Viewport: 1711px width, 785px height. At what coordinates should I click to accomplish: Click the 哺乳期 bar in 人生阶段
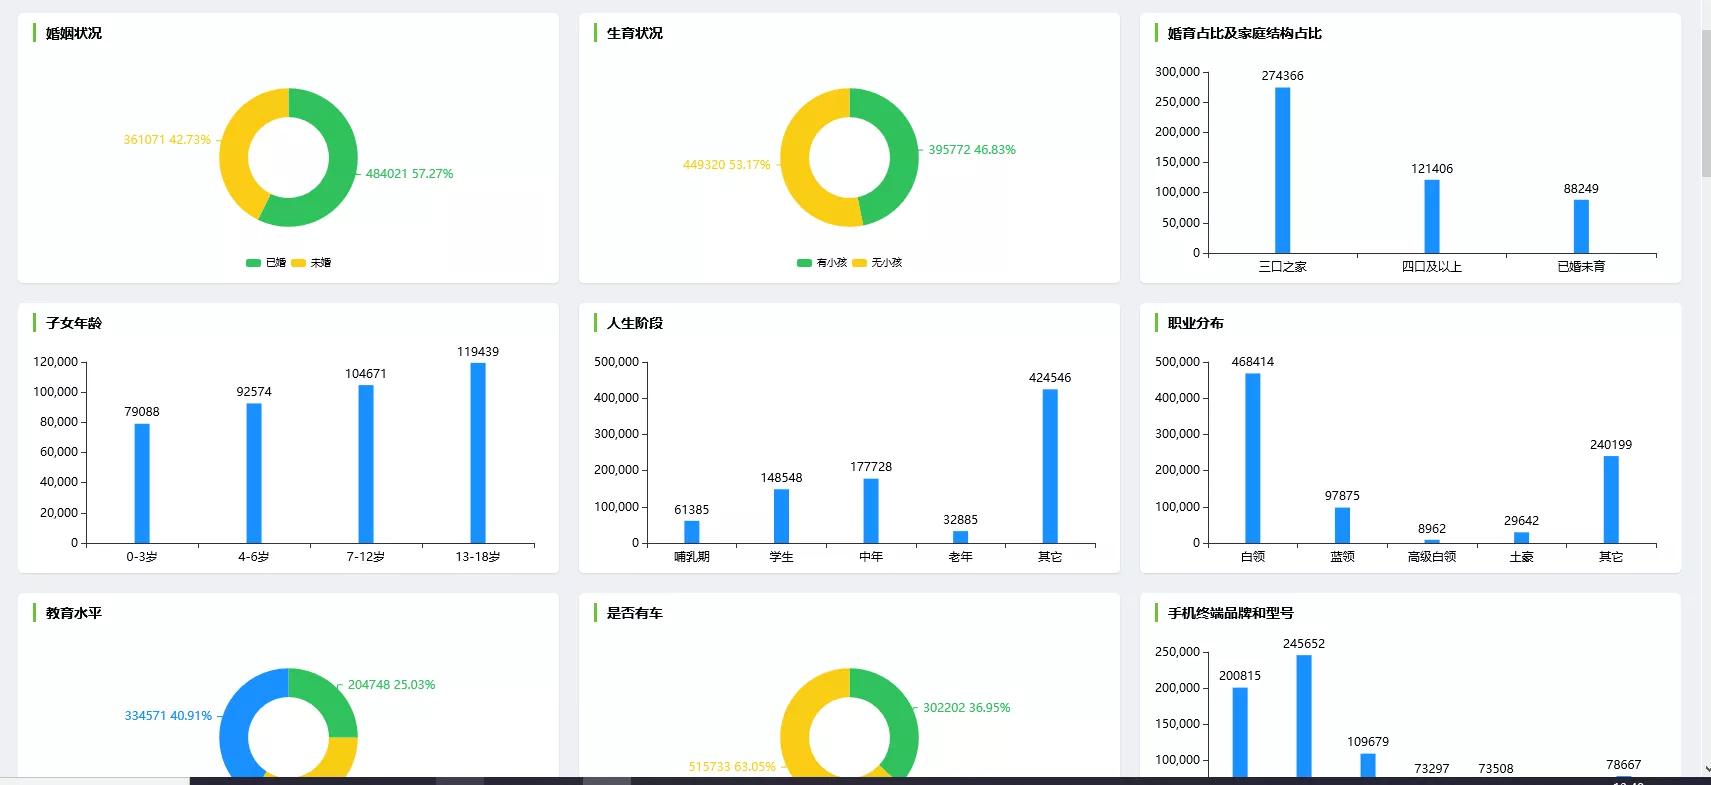[x=692, y=532]
